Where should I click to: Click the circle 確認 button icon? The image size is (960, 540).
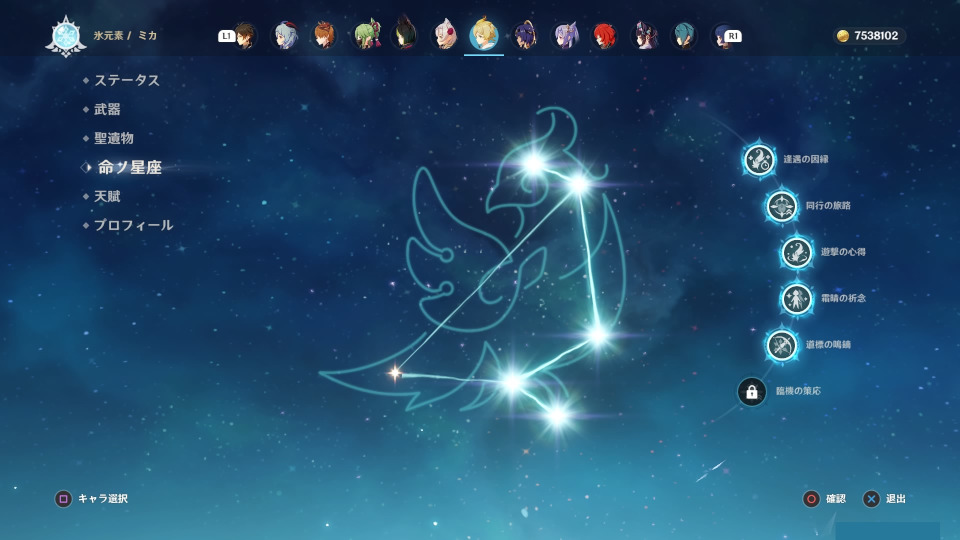[x=811, y=499]
